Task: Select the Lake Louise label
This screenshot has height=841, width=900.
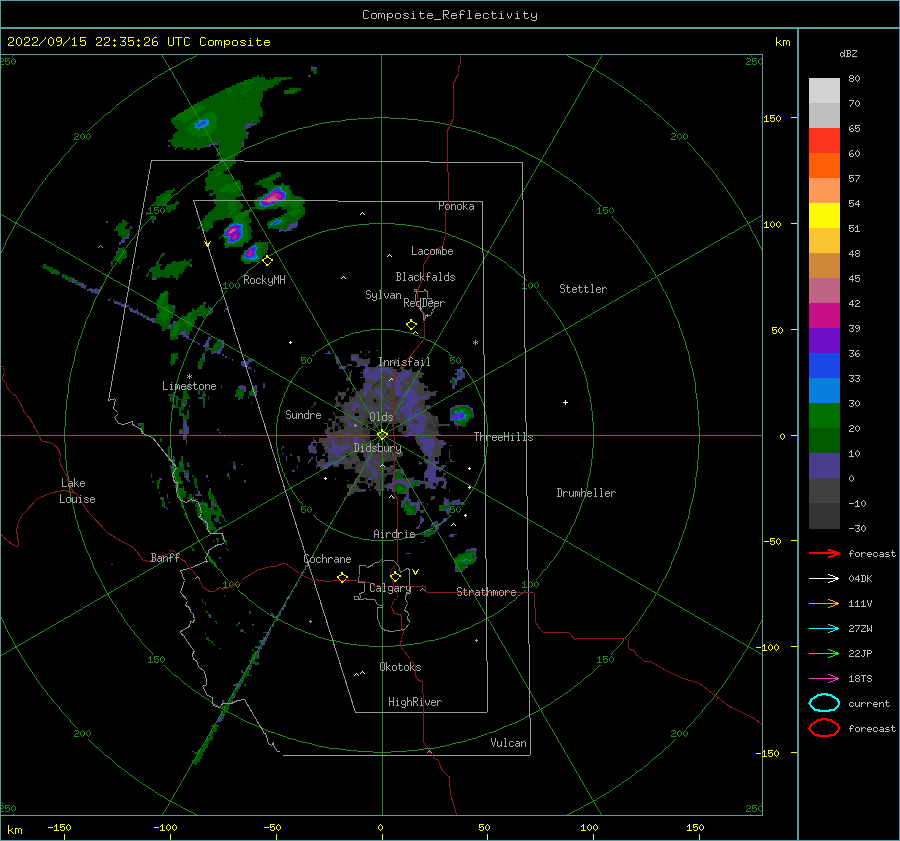Action: click(x=77, y=491)
